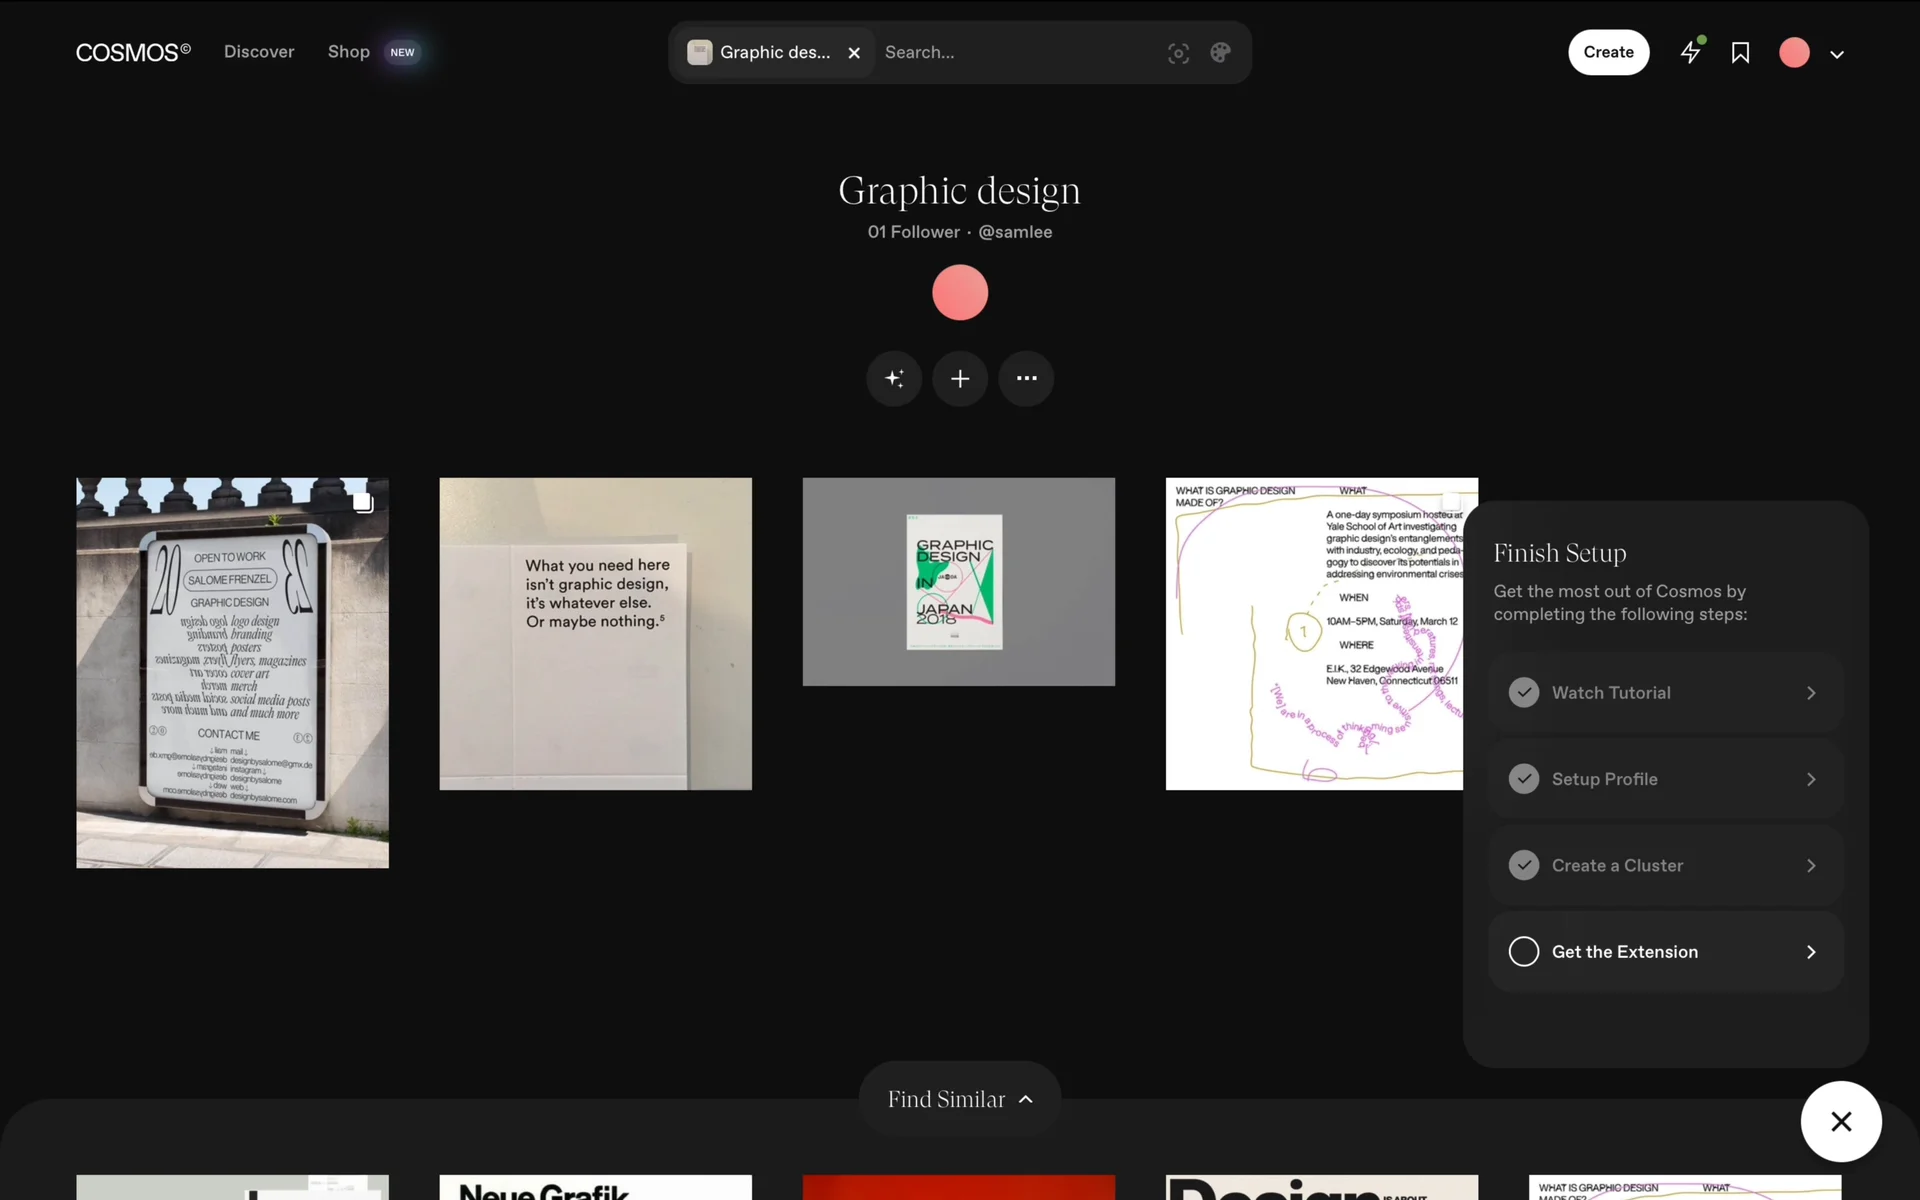Click the sparkle AI icon button

click(894, 378)
